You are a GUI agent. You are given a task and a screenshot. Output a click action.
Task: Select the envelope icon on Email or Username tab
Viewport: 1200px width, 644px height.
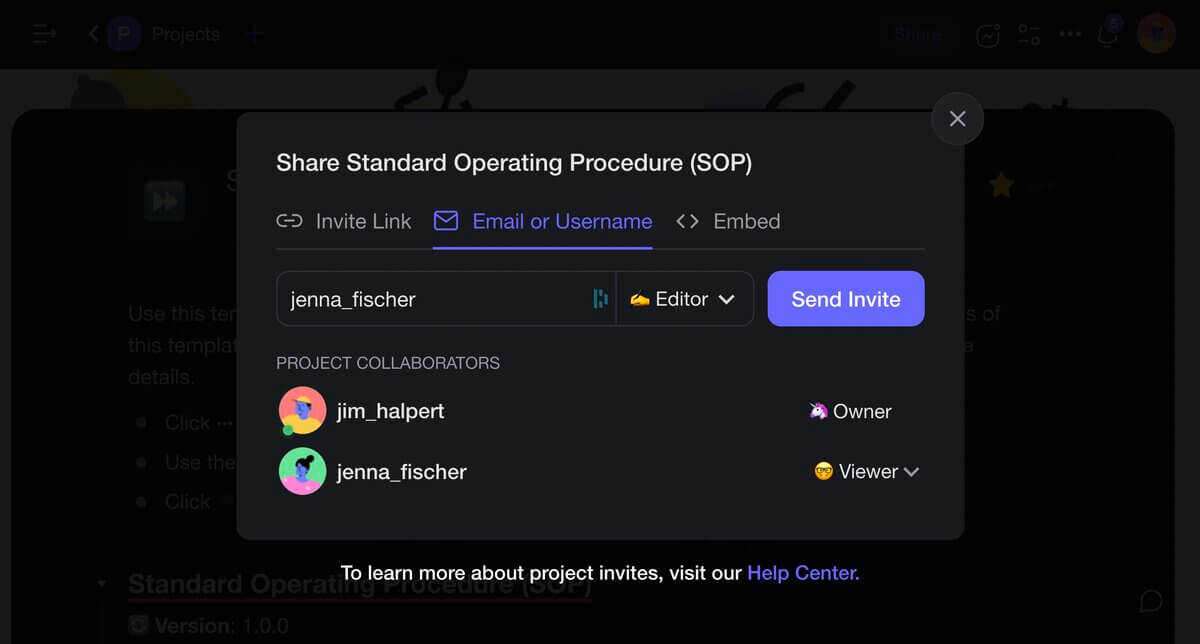pyautogui.click(x=445, y=221)
